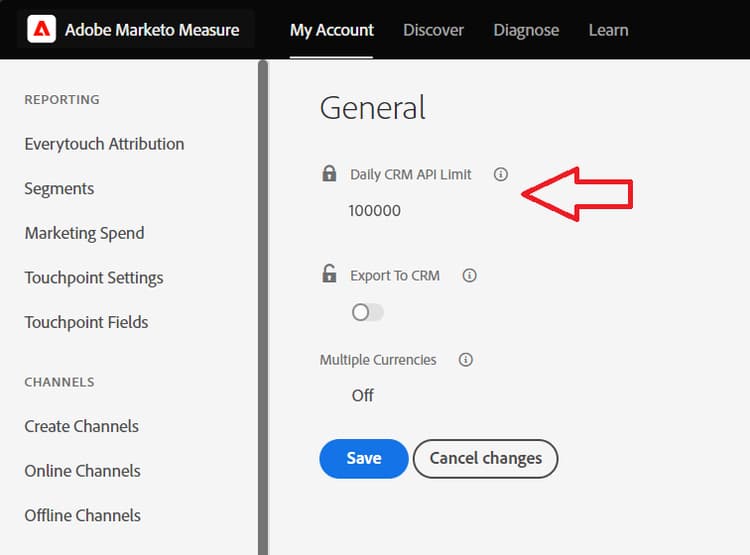
Task: Open the My Account tab
Action: click(331, 30)
